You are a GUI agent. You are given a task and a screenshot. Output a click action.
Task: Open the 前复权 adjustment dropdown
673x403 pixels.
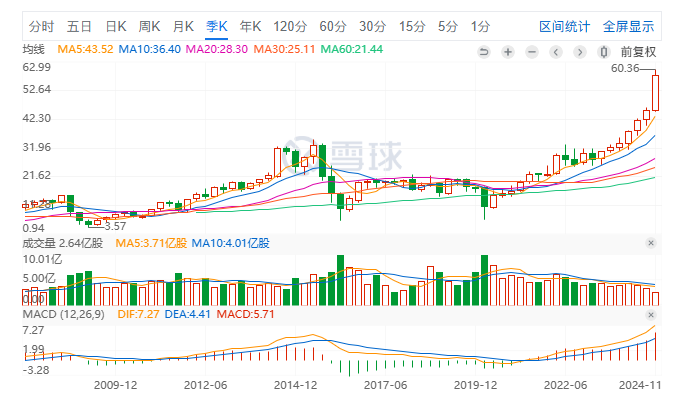(638, 52)
